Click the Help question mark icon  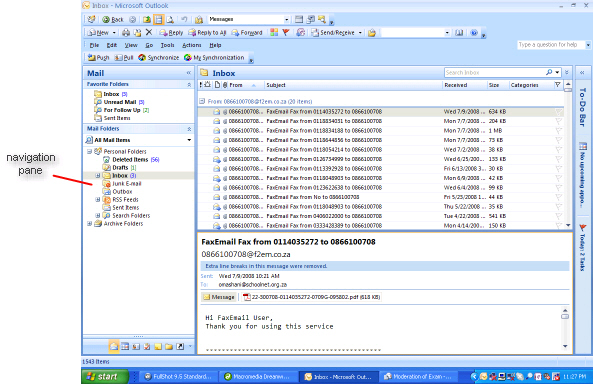[473, 33]
